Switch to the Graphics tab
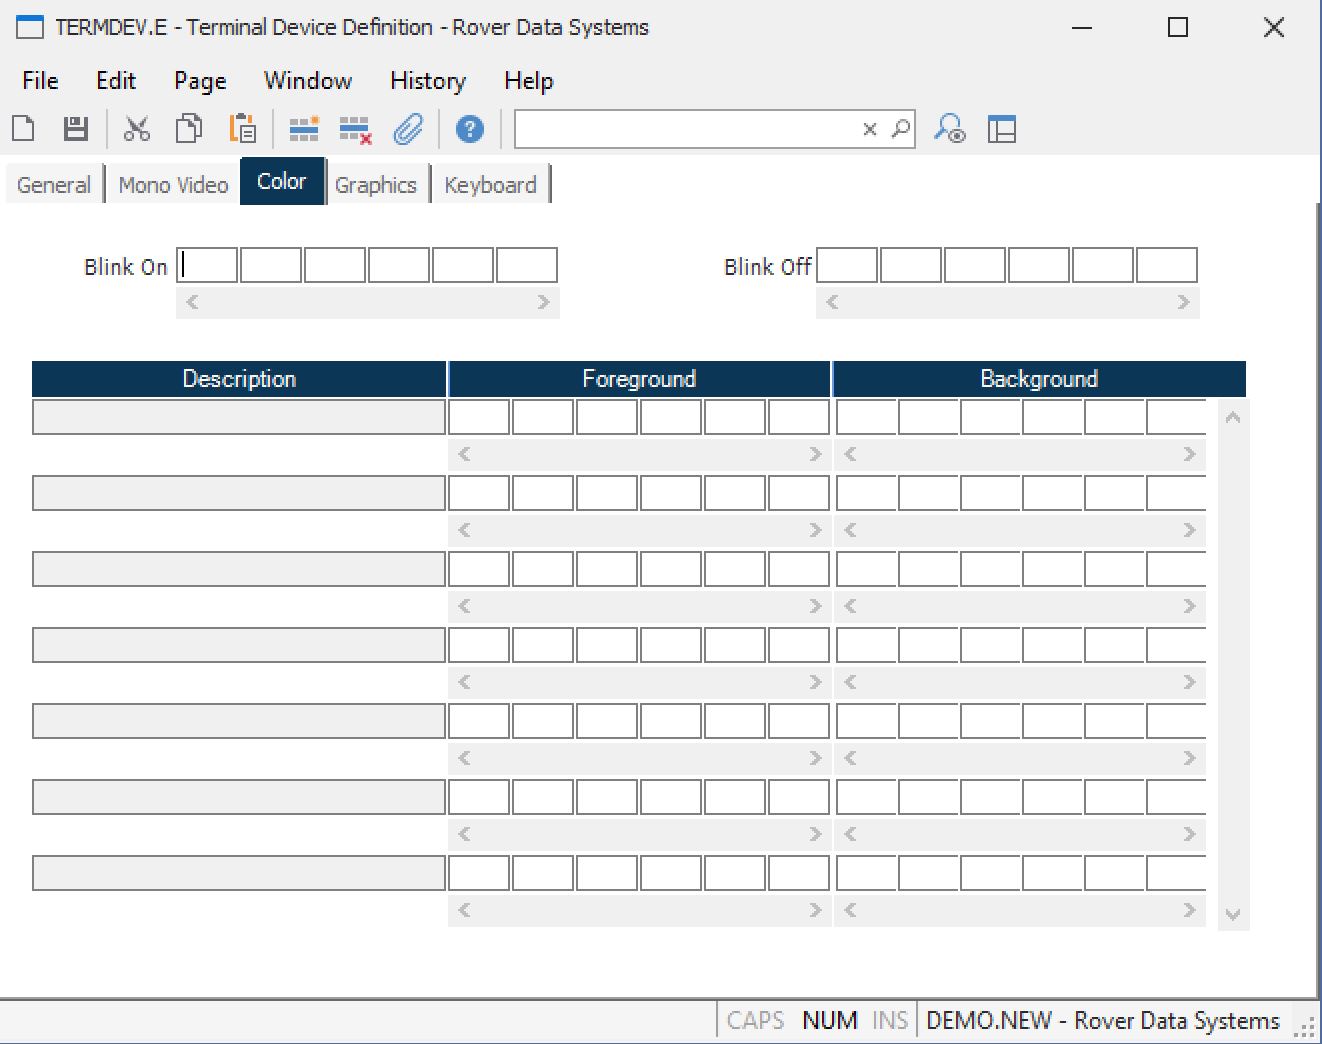This screenshot has height=1044, width=1322. (x=375, y=185)
